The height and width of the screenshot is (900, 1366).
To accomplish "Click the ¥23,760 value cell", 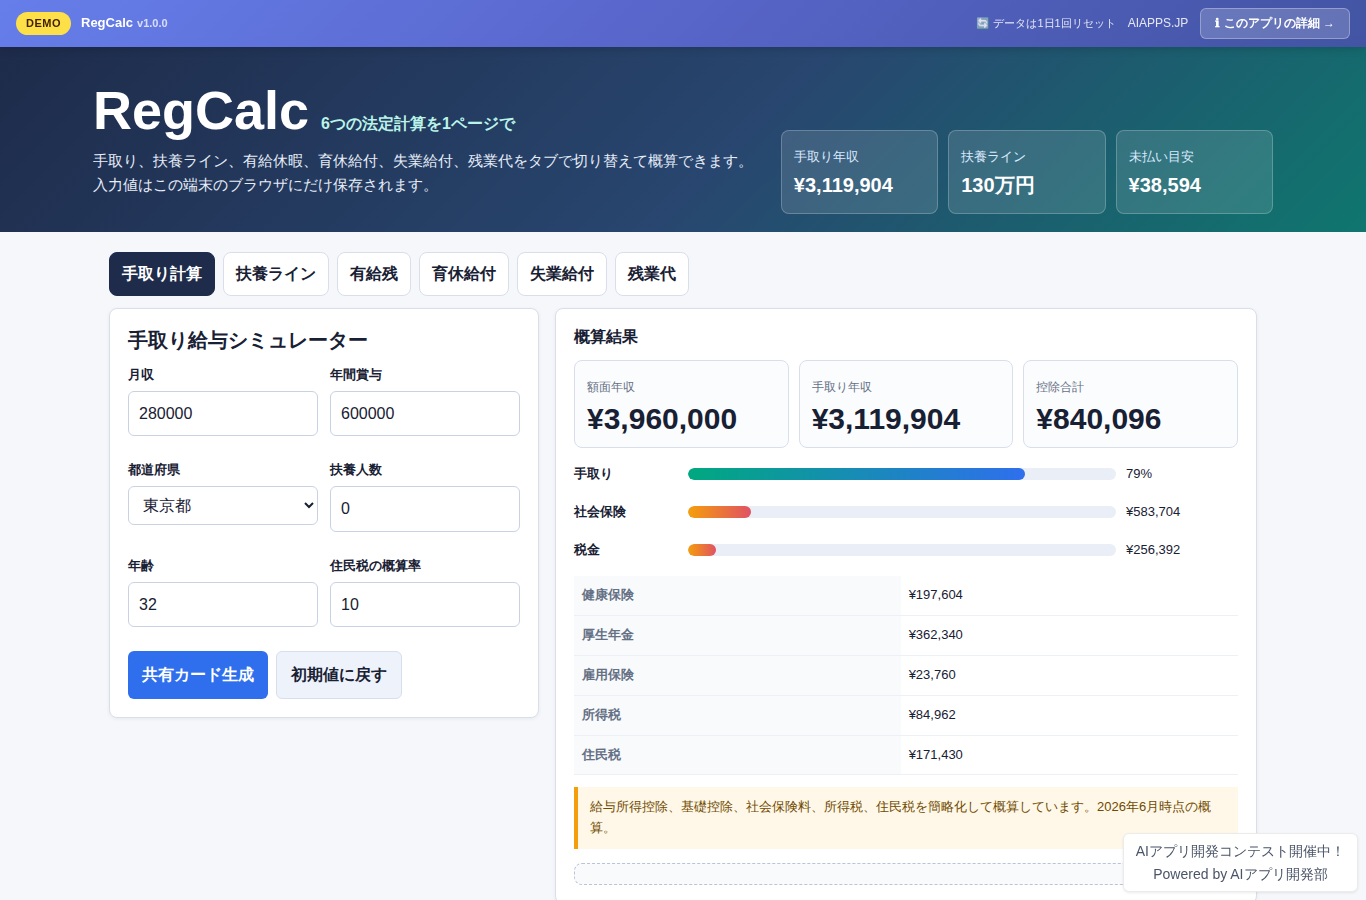I will [x=1069, y=675].
